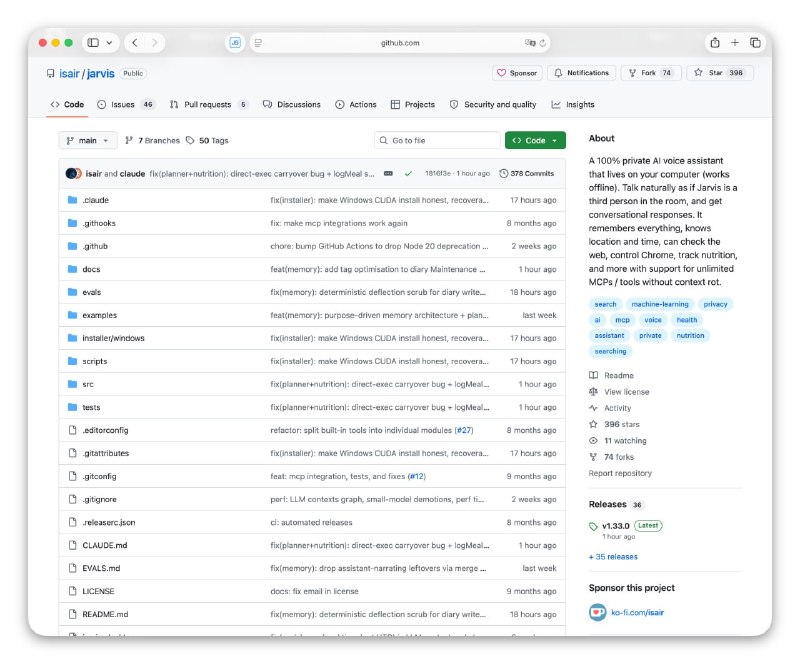The image size is (800, 664).
Task: Go back with the browser back arrow
Action: coord(135,43)
